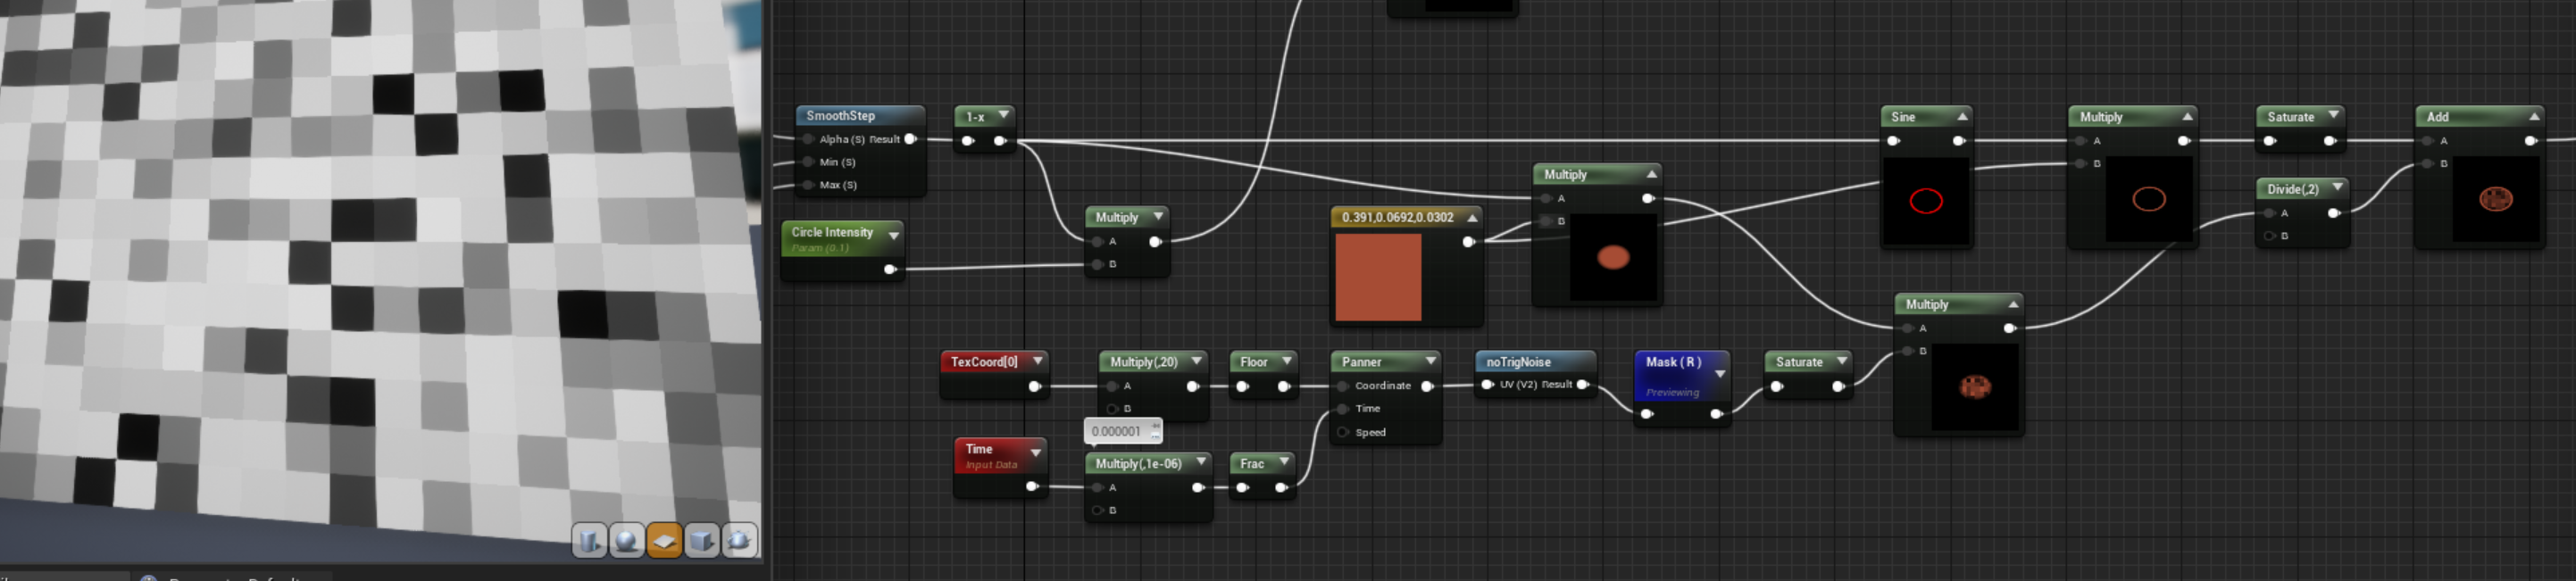Click the Panner Coordinate input pin
This screenshot has height=581, width=2576.
click(x=1343, y=386)
